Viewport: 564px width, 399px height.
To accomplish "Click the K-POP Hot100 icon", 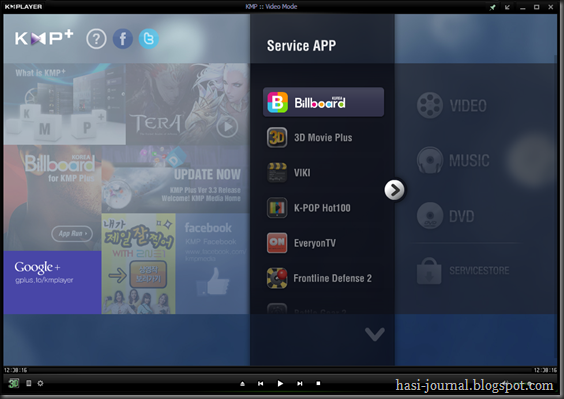I will coord(277,208).
